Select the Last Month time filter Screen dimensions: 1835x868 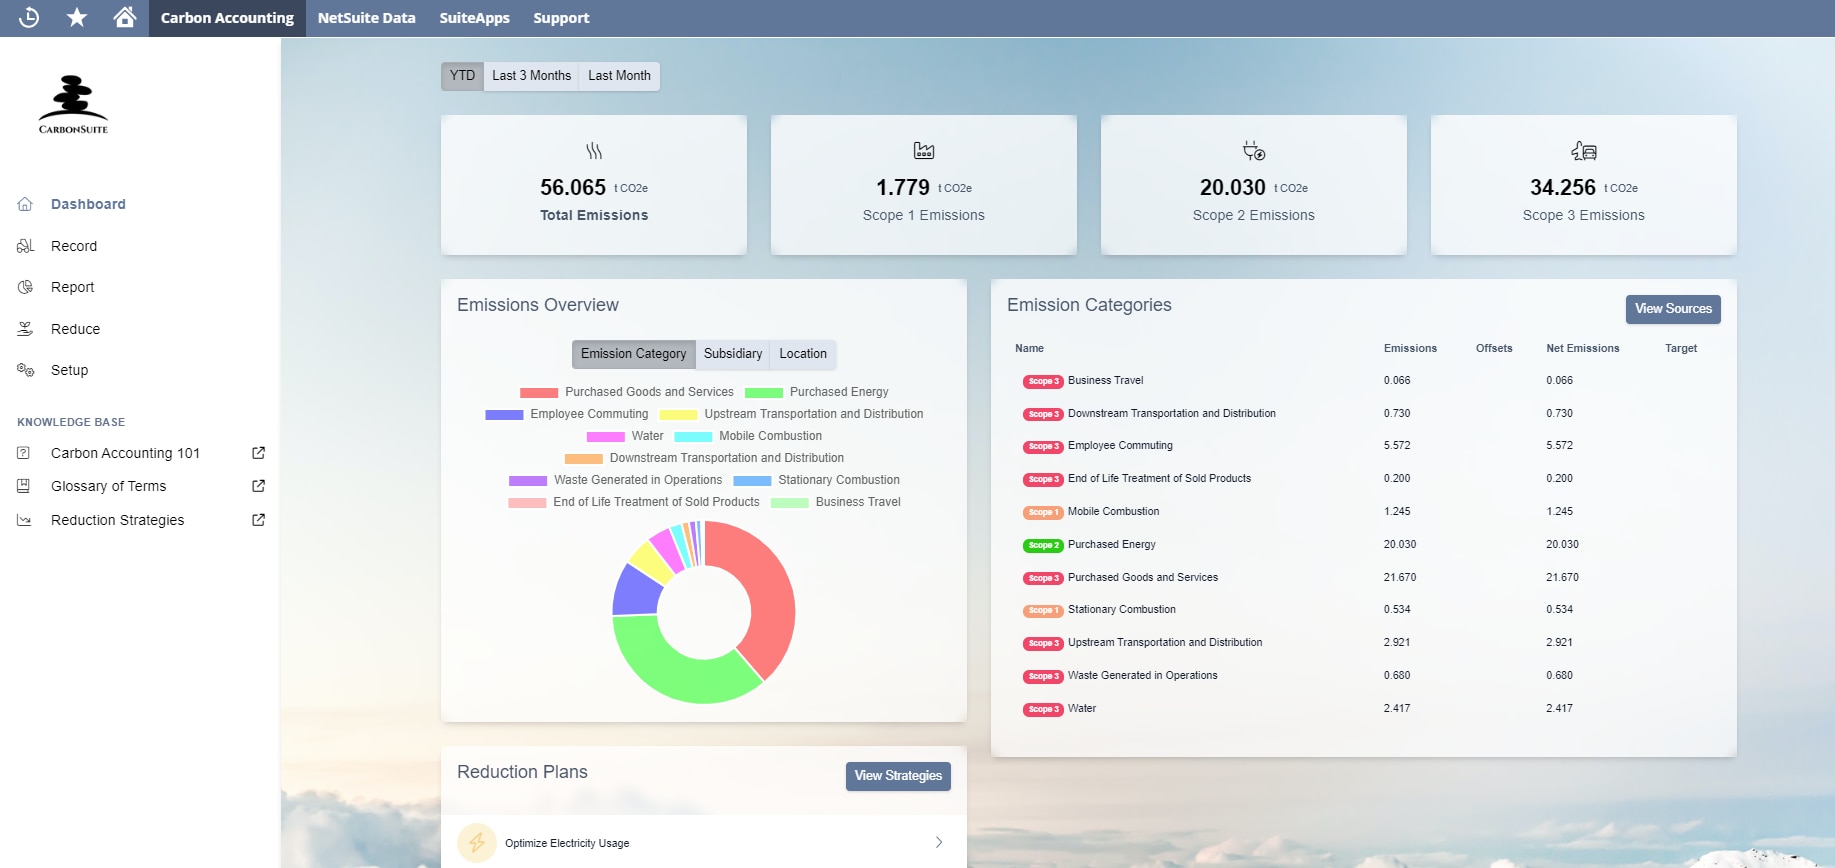pyautogui.click(x=619, y=76)
